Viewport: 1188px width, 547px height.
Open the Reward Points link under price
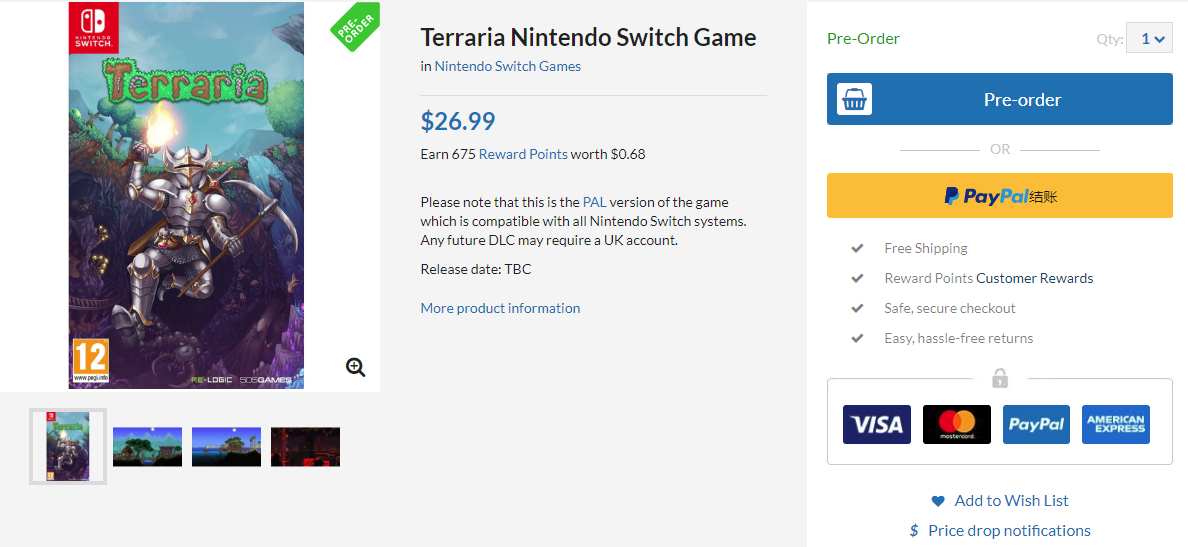tap(523, 155)
